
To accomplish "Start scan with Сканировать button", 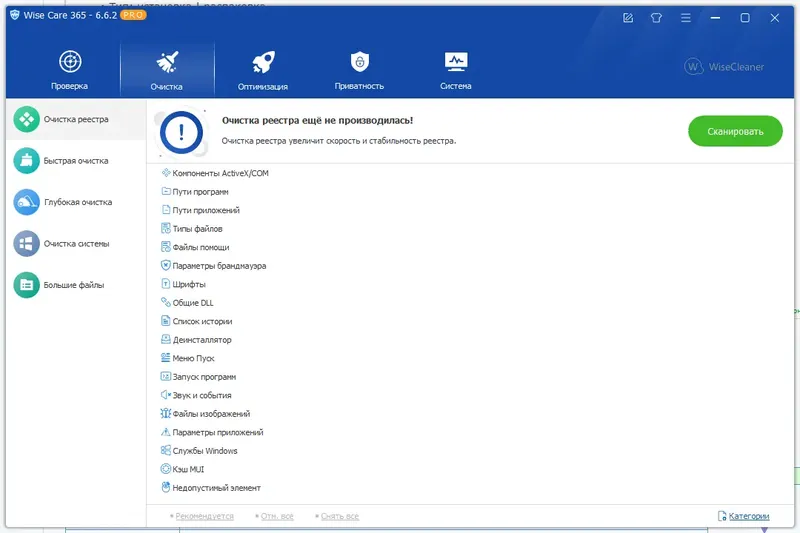I will point(735,131).
